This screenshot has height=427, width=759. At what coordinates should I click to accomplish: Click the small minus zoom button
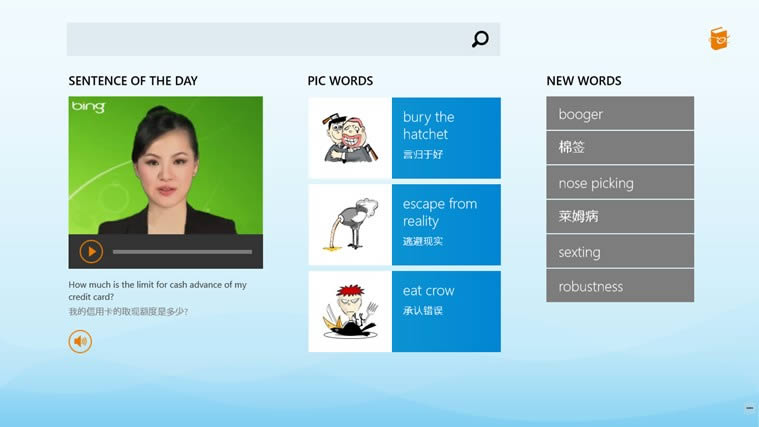pyautogui.click(x=750, y=409)
